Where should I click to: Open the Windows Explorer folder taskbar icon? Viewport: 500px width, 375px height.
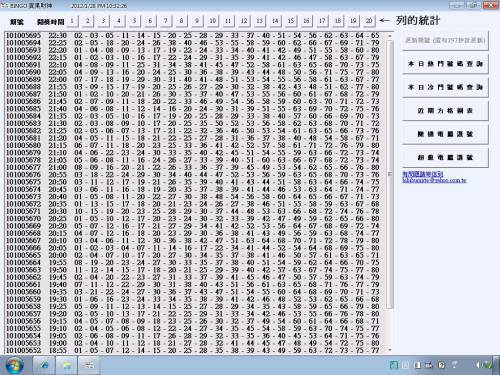(x=67, y=365)
